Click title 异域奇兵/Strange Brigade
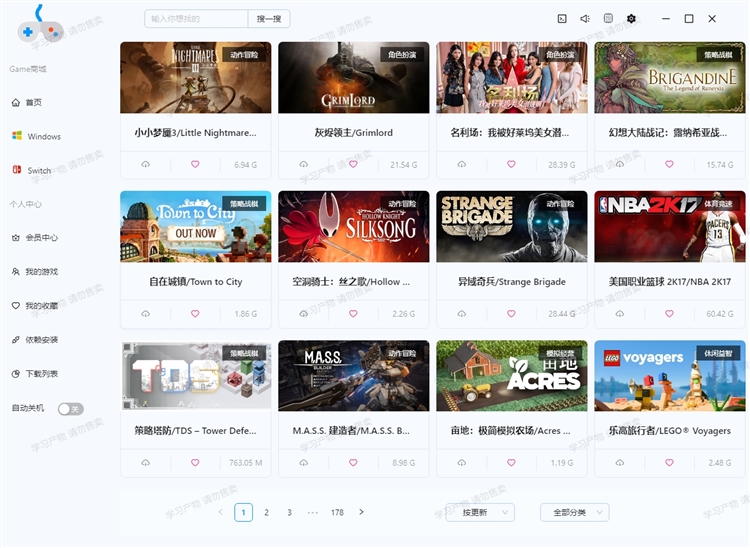The height and width of the screenshot is (548, 750). coord(512,282)
